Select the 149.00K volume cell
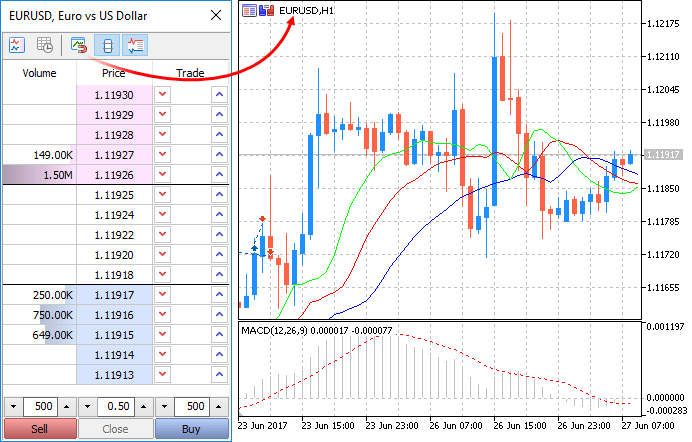 pyautogui.click(x=39, y=155)
